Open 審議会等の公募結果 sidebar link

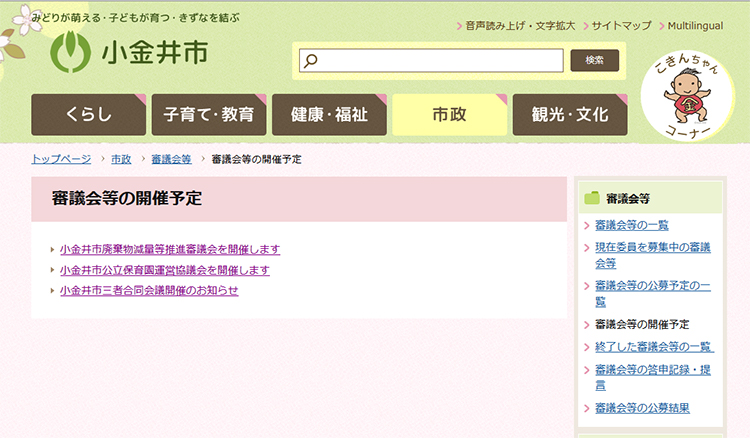pyautogui.click(x=642, y=408)
